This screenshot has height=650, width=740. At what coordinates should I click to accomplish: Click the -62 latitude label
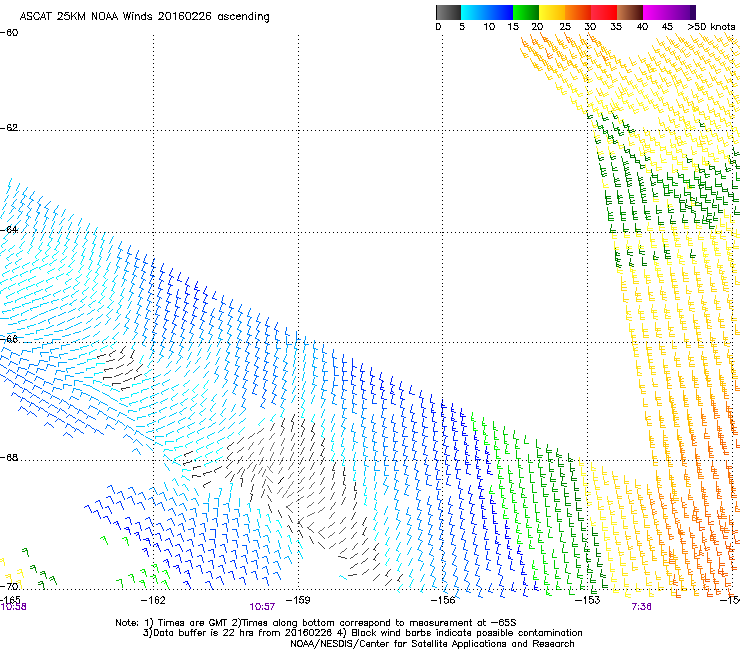click(x=9, y=128)
